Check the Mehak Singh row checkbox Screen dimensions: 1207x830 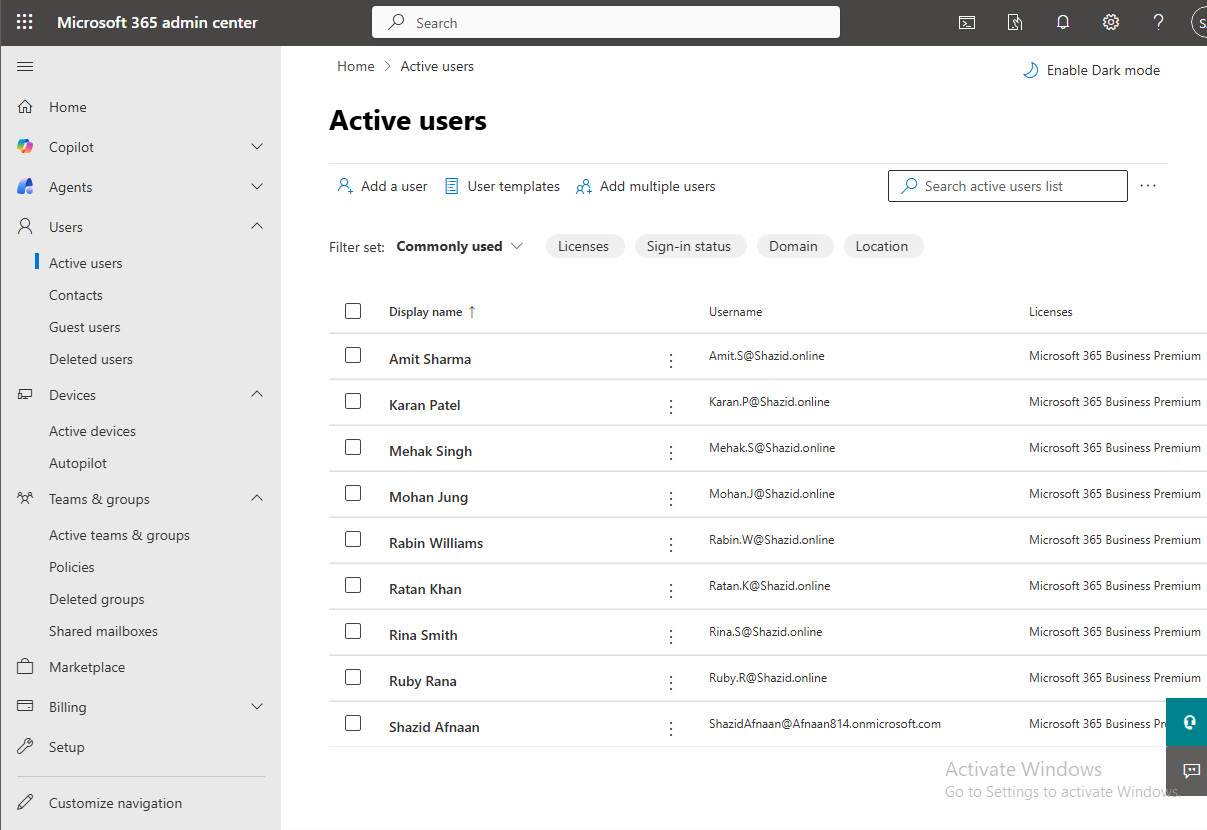pyautogui.click(x=353, y=447)
